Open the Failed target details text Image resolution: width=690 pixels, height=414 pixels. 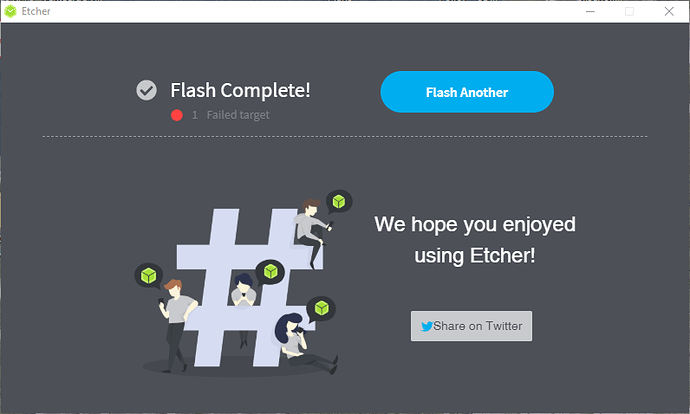click(238, 115)
